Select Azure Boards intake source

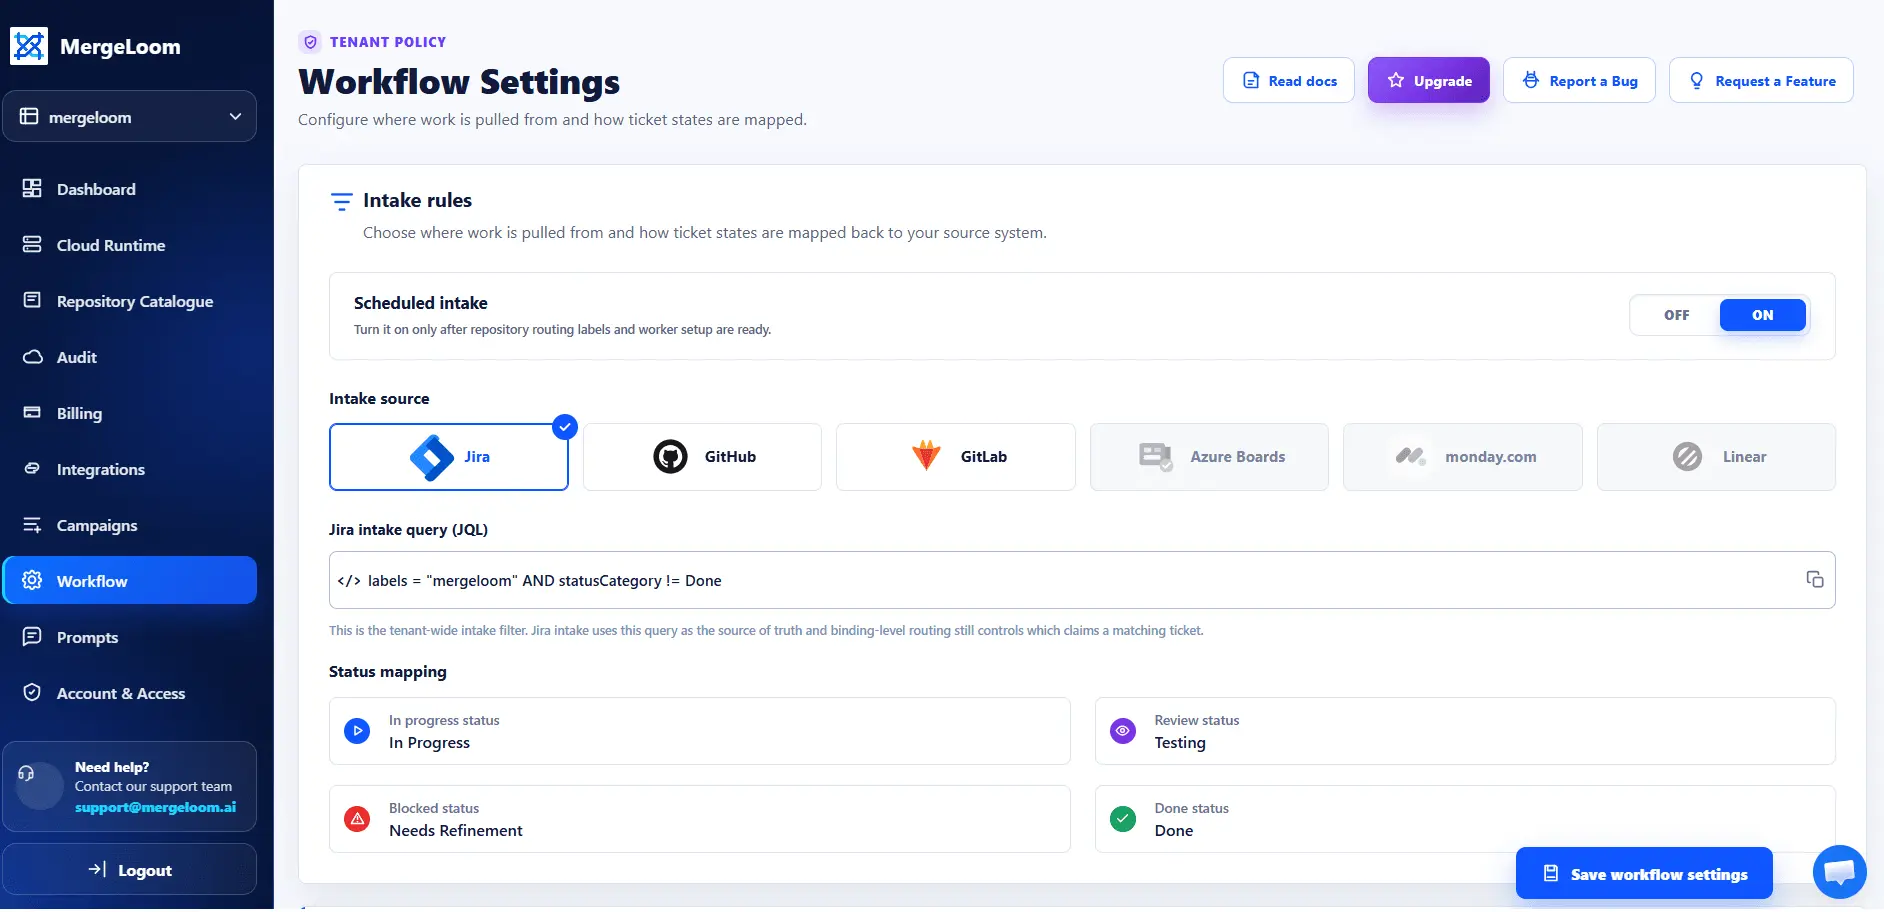coord(1209,457)
